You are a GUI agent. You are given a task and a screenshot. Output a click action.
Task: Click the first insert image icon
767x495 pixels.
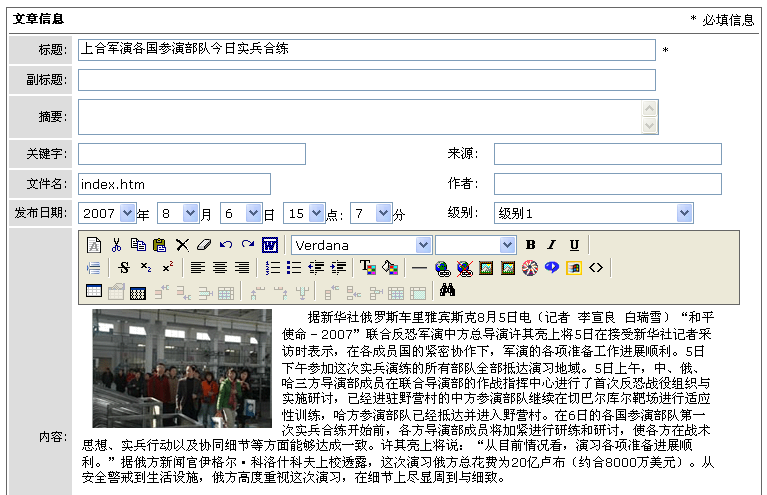[x=486, y=268]
